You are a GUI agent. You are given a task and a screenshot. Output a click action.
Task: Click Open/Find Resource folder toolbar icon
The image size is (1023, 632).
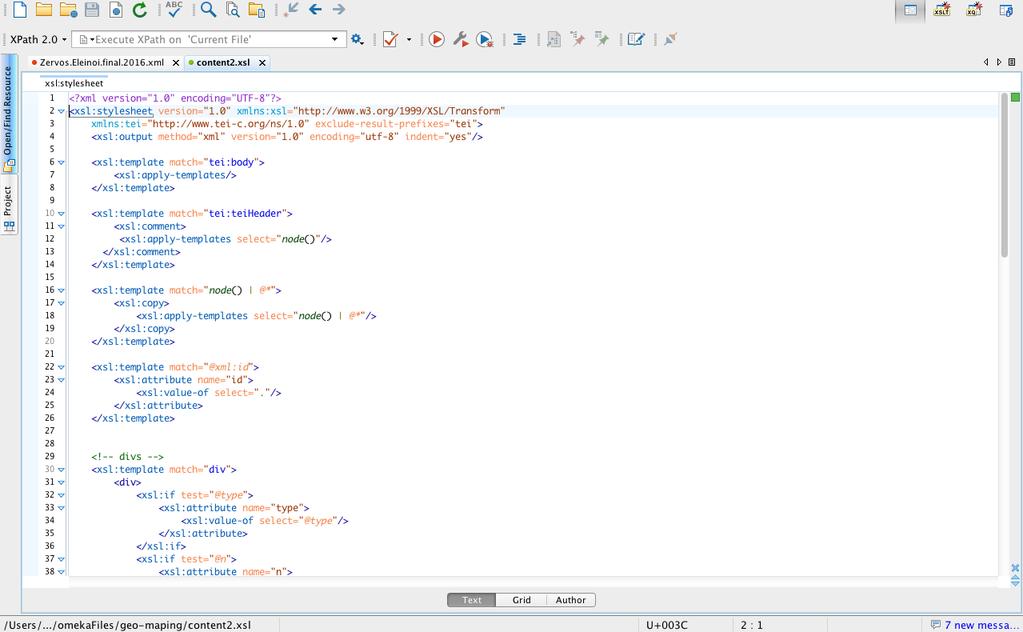click(x=256, y=9)
